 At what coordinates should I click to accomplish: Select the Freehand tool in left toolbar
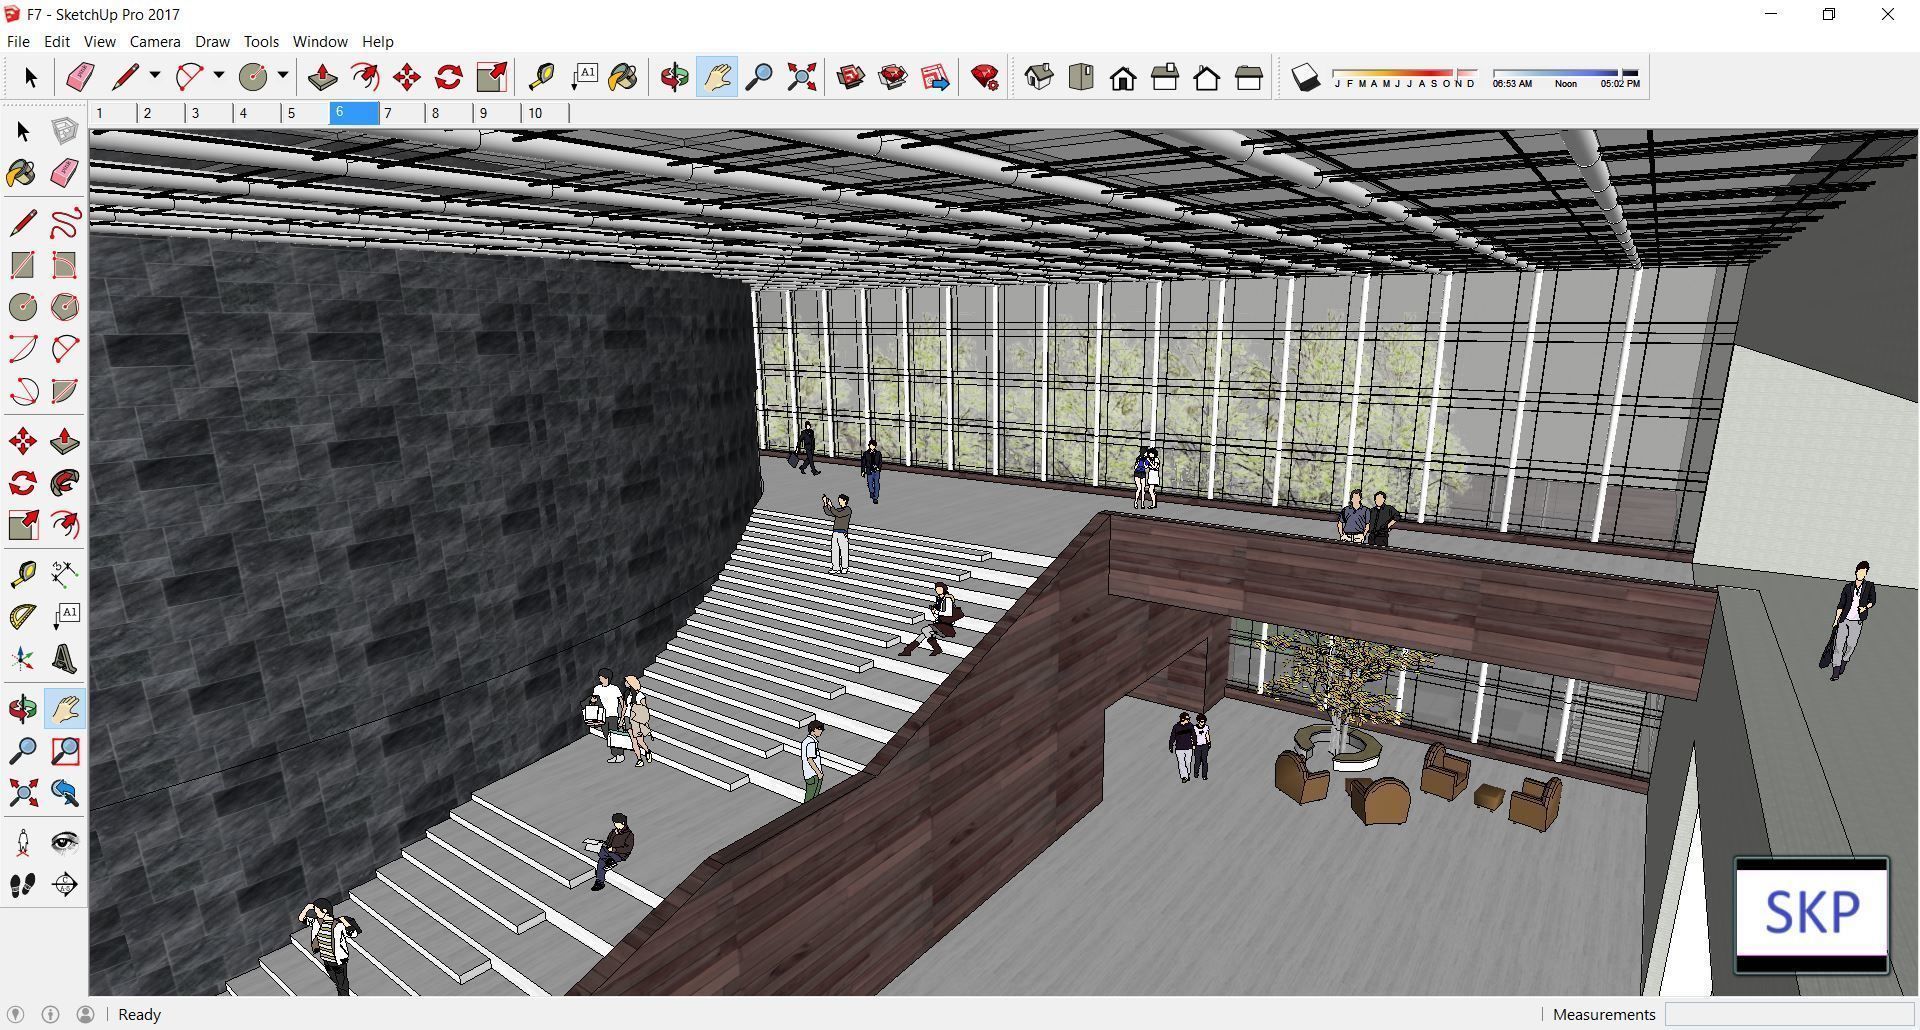pos(65,222)
